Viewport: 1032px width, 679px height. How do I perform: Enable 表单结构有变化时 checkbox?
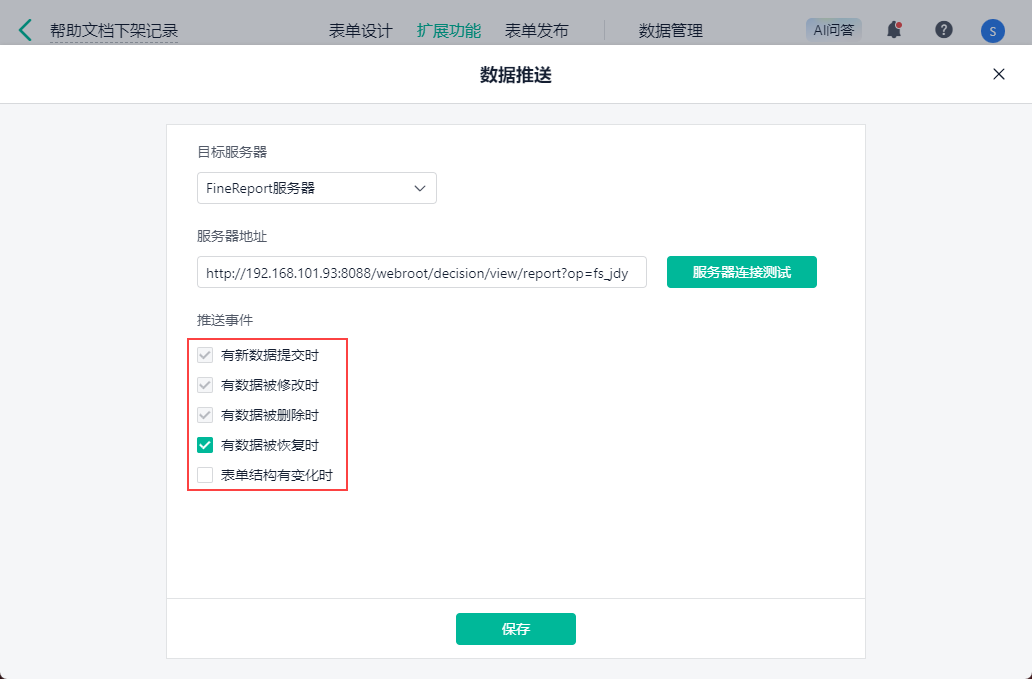(x=205, y=475)
